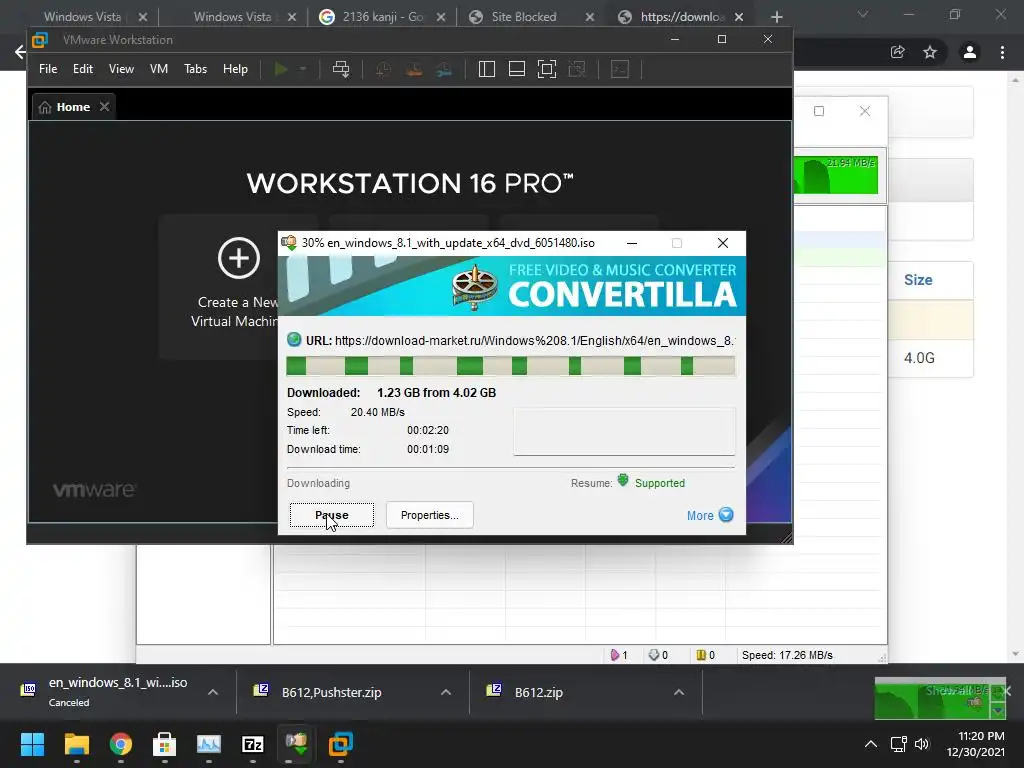Toggle the thumbnail bar icon in VMware
1024x768 pixels.
517,69
